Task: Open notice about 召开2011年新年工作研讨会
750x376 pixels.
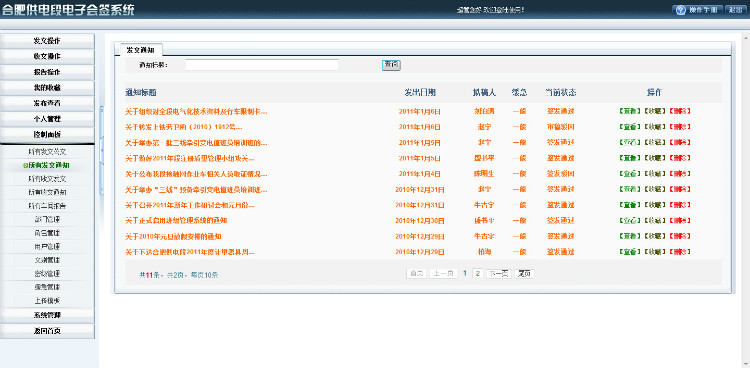Action: 190,205
